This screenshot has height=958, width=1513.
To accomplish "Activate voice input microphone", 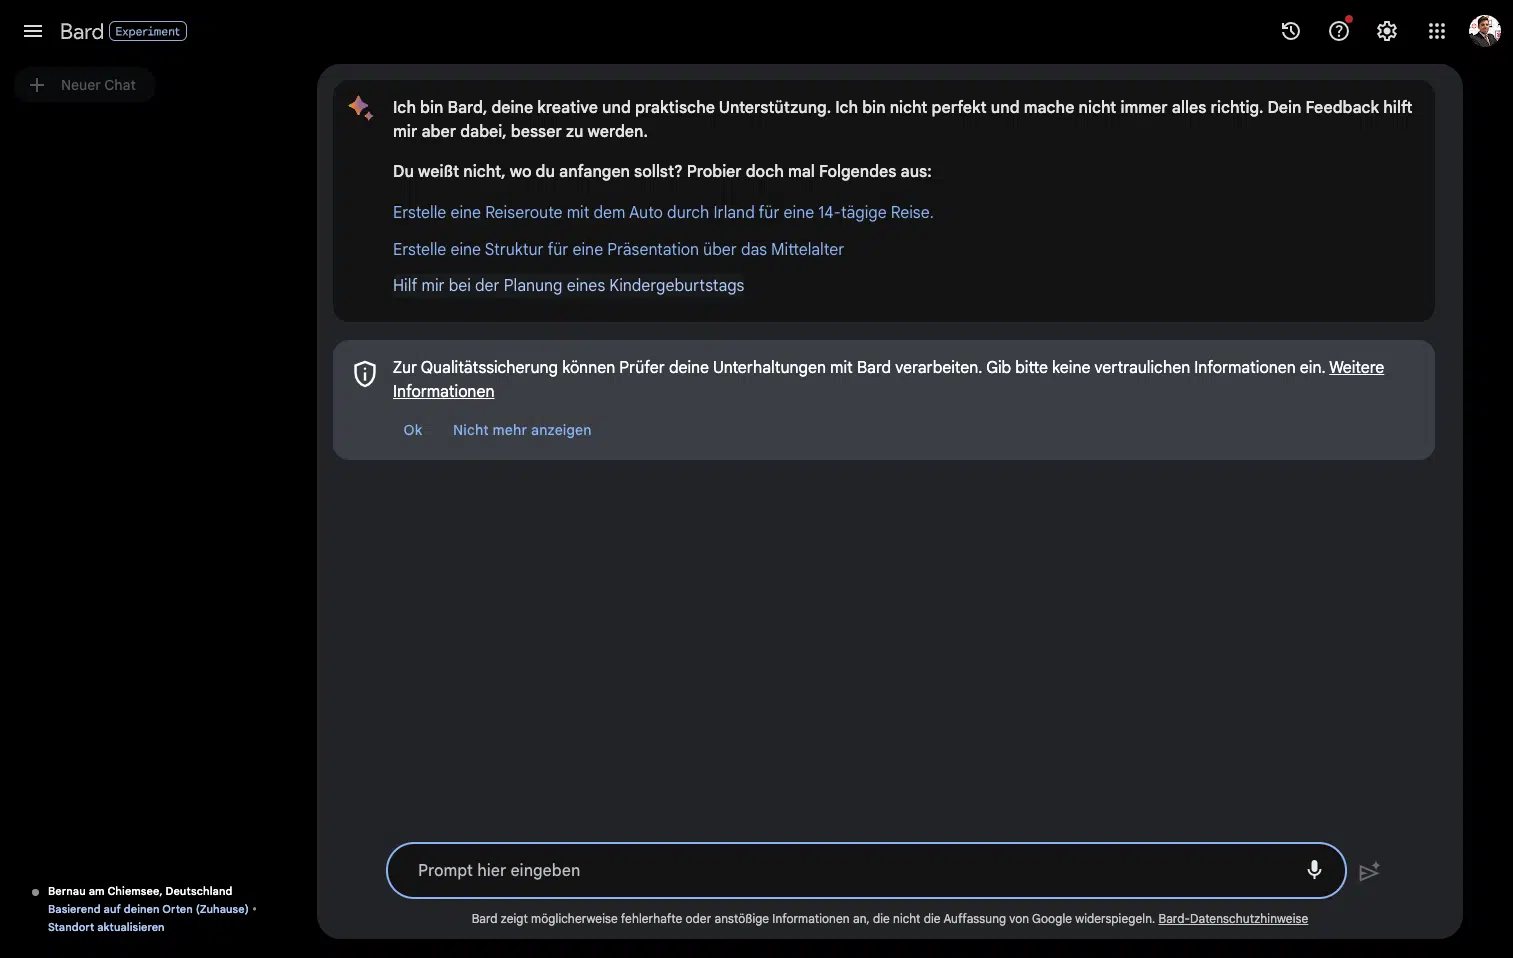I will pos(1314,870).
